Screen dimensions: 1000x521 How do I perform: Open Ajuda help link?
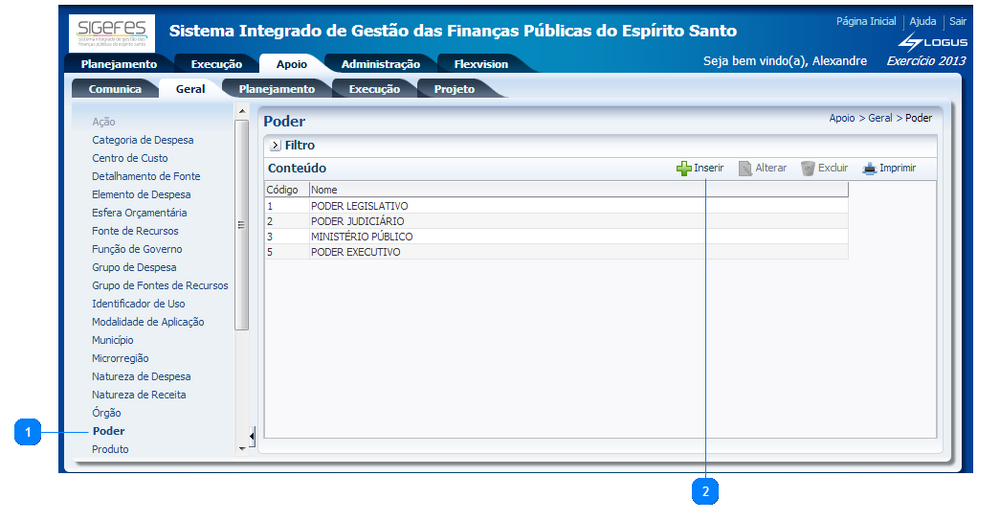(x=922, y=21)
